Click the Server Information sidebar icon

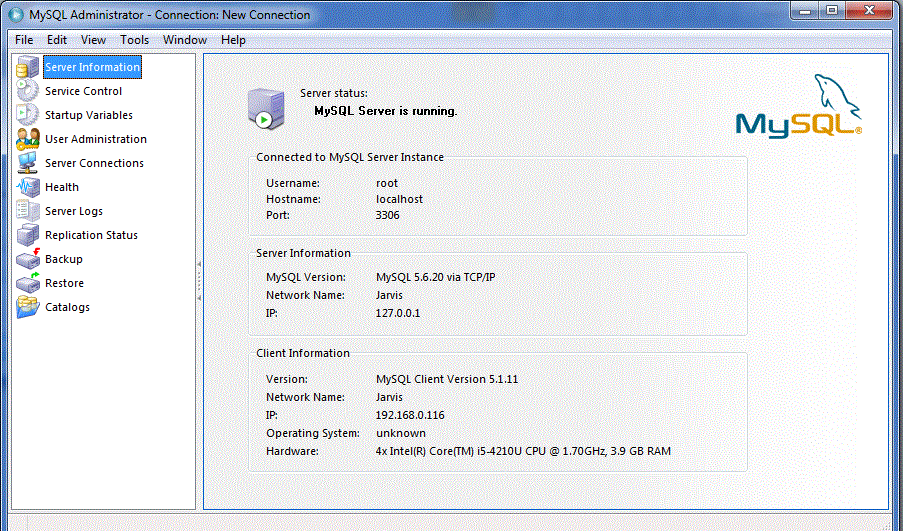coord(27,67)
